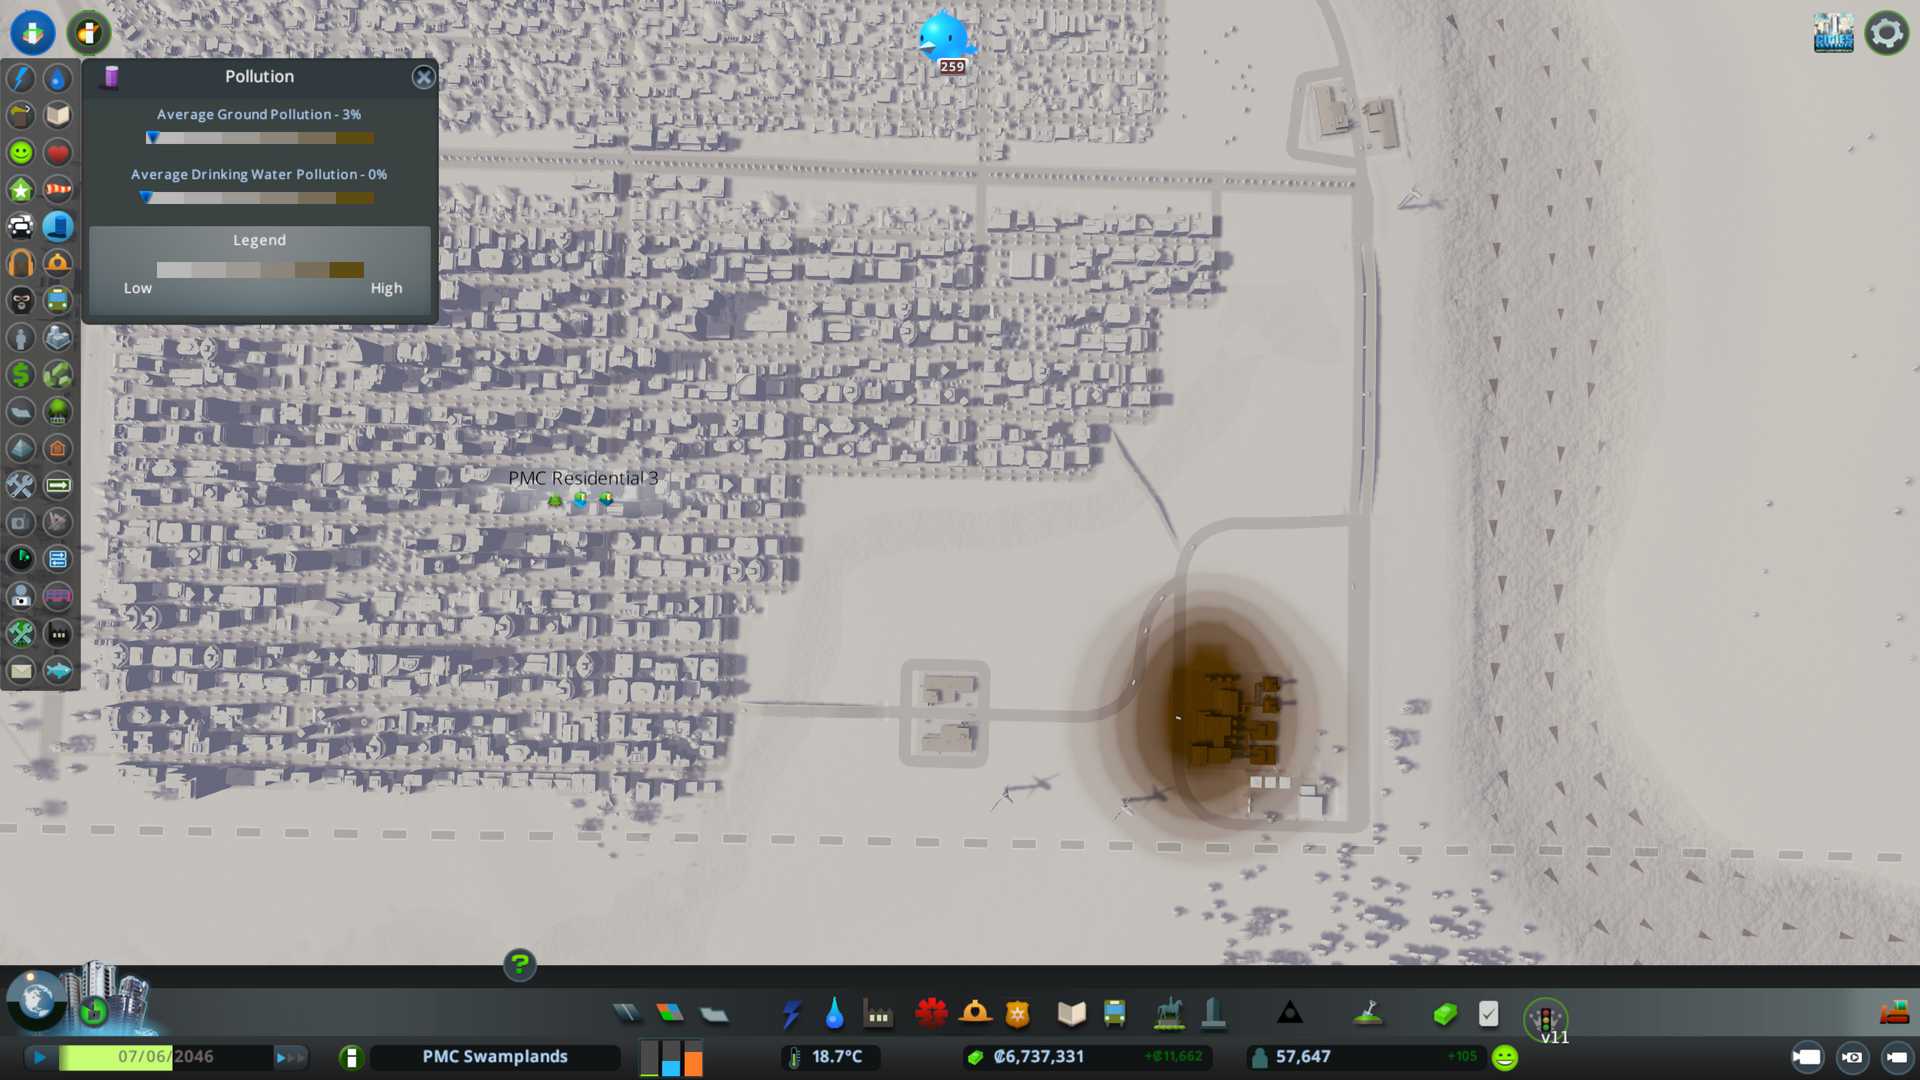The width and height of the screenshot is (1920, 1080).
Task: Open the Public transport bus menu
Action: tap(1114, 1014)
